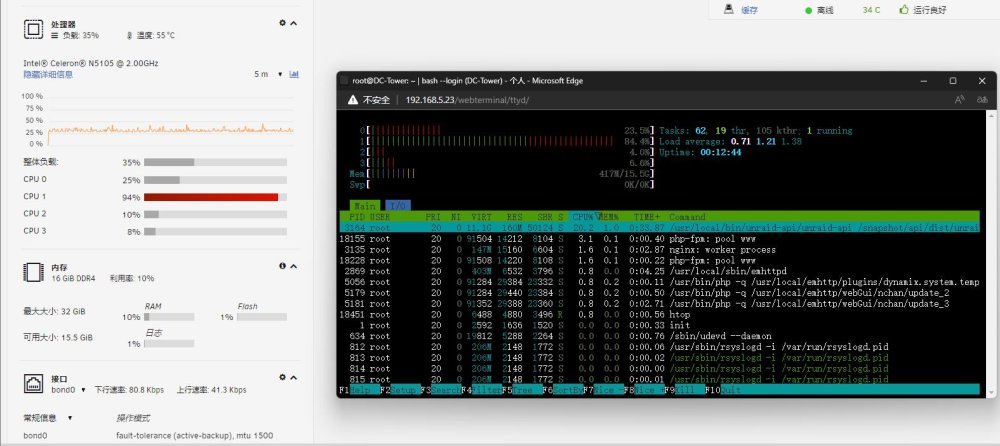Image resolution: width=1000 pixels, height=446 pixels.
Task: Open the bond0 interface dropdown
Action: pyautogui.click(x=69, y=390)
